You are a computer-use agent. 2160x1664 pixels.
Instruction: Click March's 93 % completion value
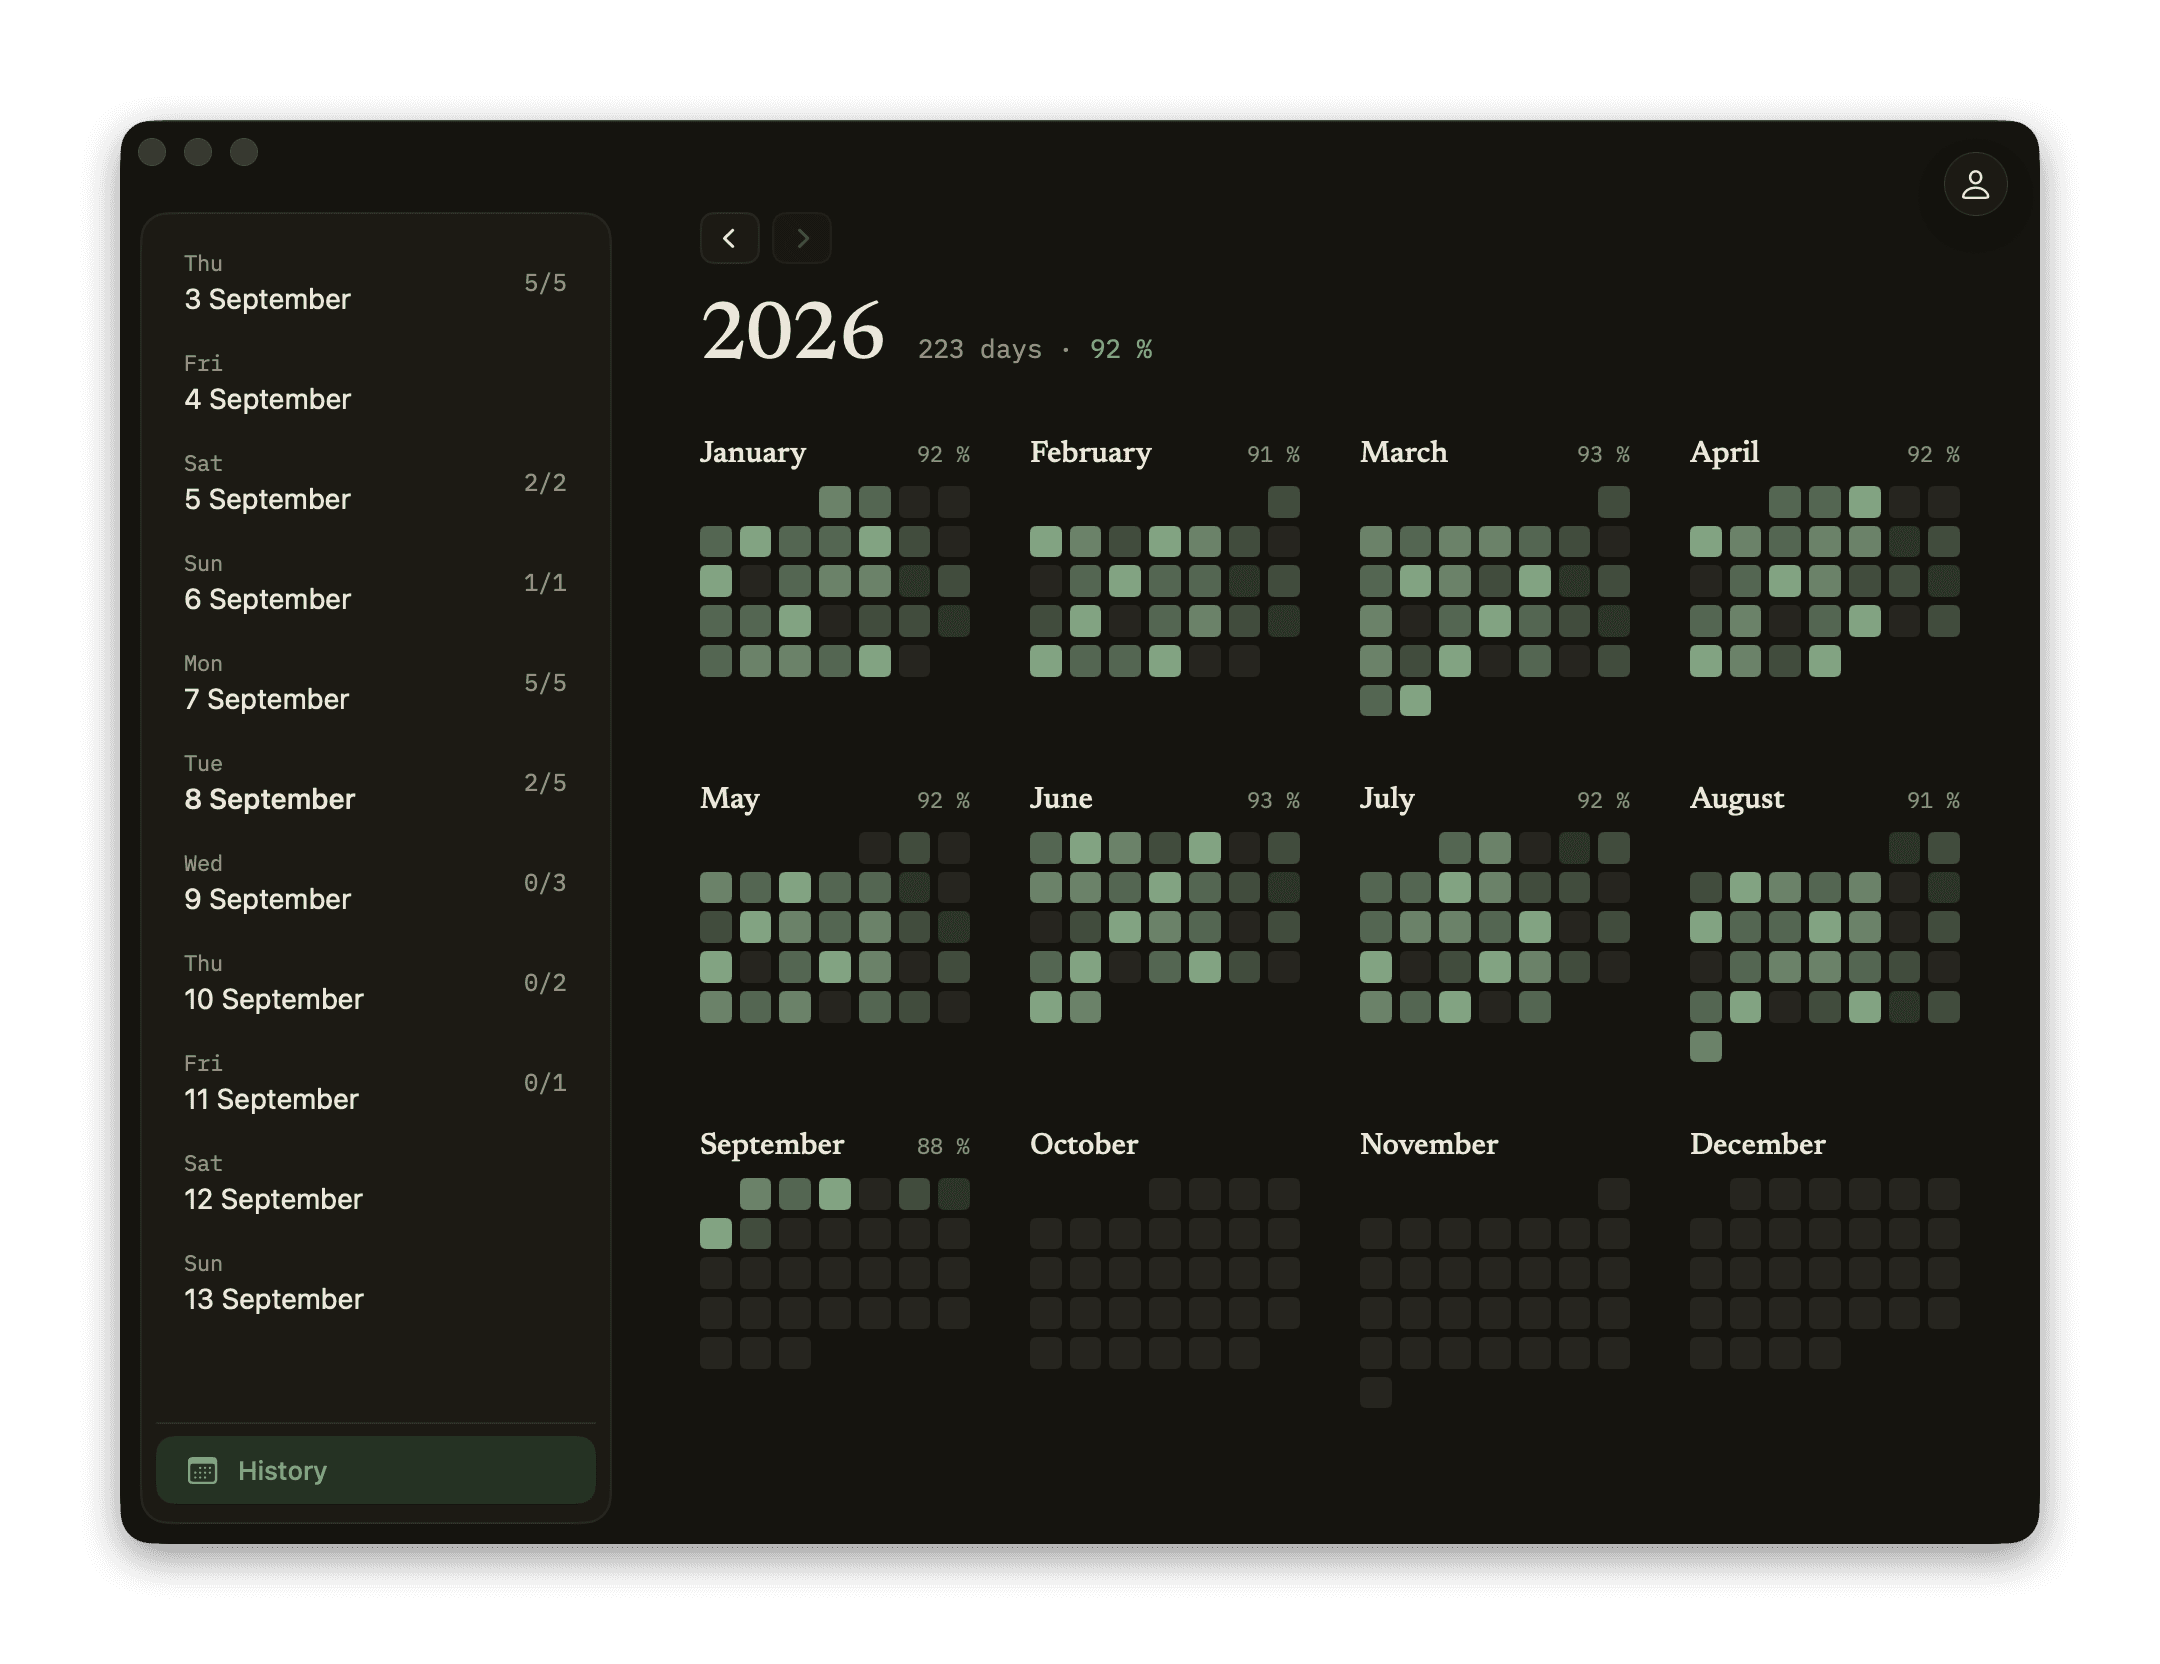pyautogui.click(x=1603, y=454)
